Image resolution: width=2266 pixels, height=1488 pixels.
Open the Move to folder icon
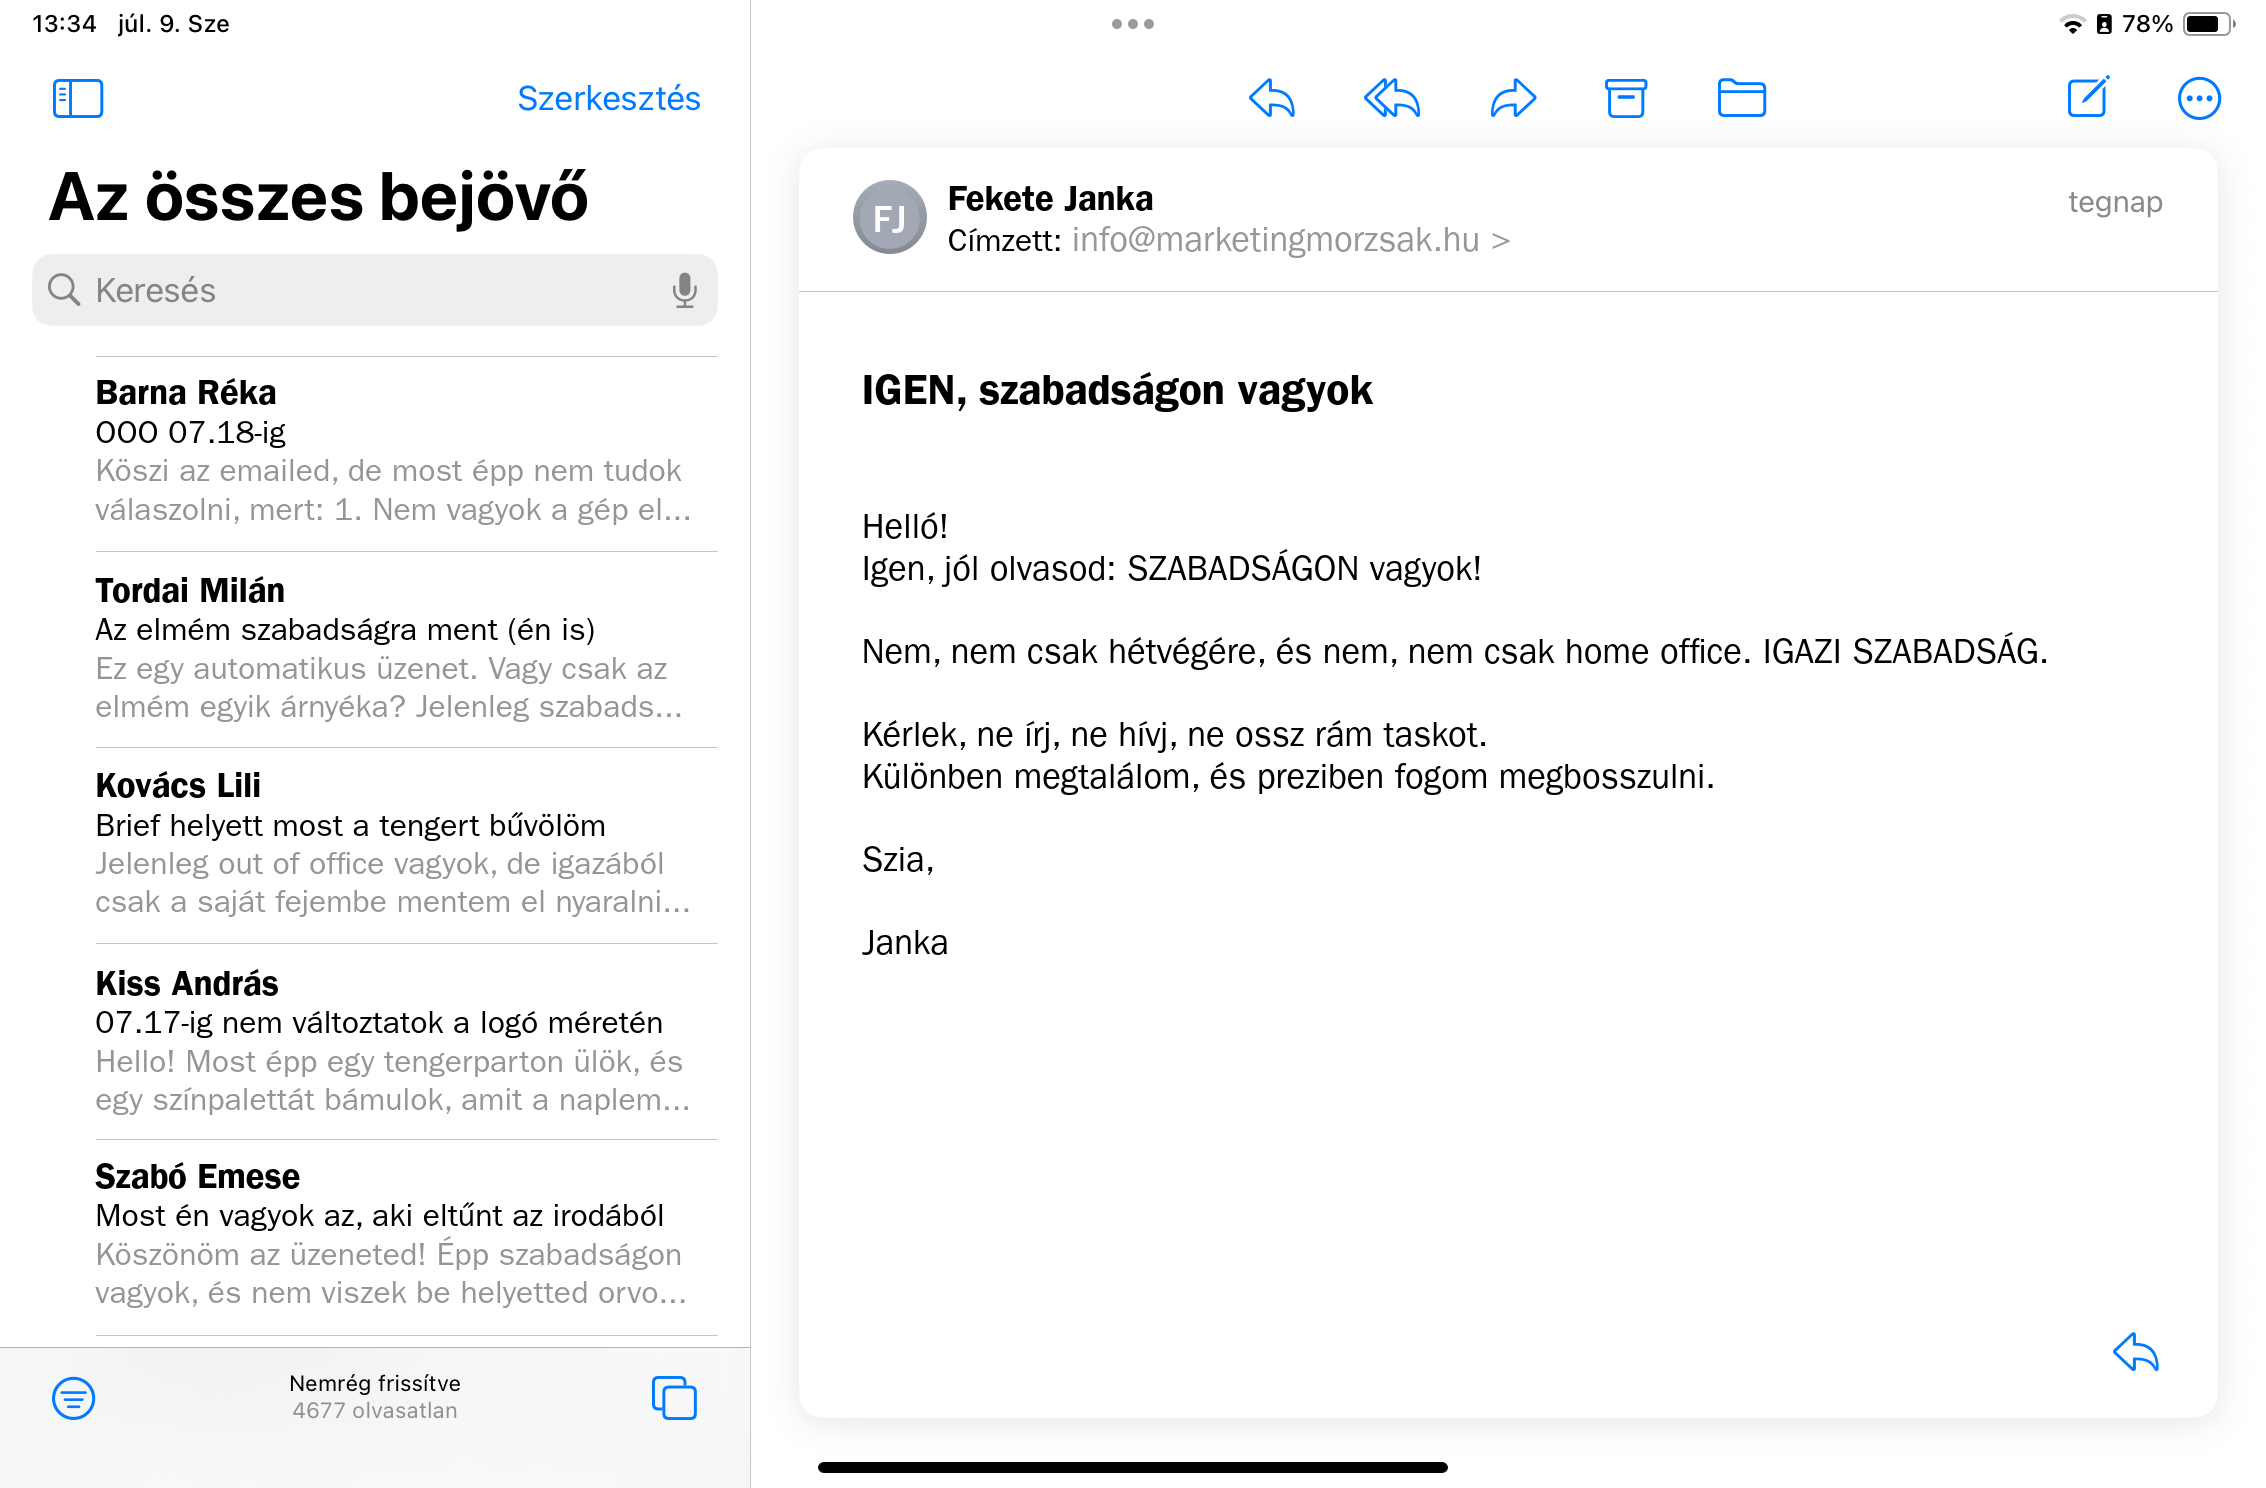coord(1741,98)
